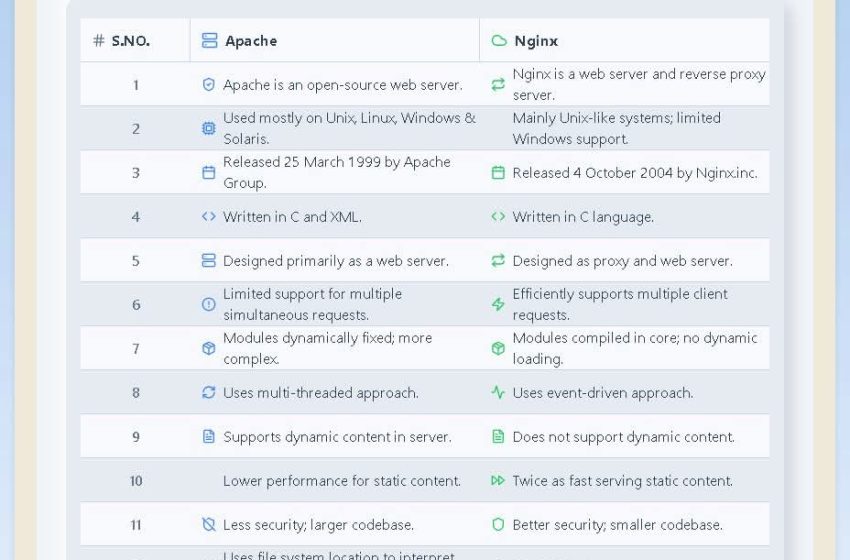Click text 'Used mostly on Unix, Linux, Windows & Solaris.'
Viewport: 850px width, 560px height.
point(350,128)
